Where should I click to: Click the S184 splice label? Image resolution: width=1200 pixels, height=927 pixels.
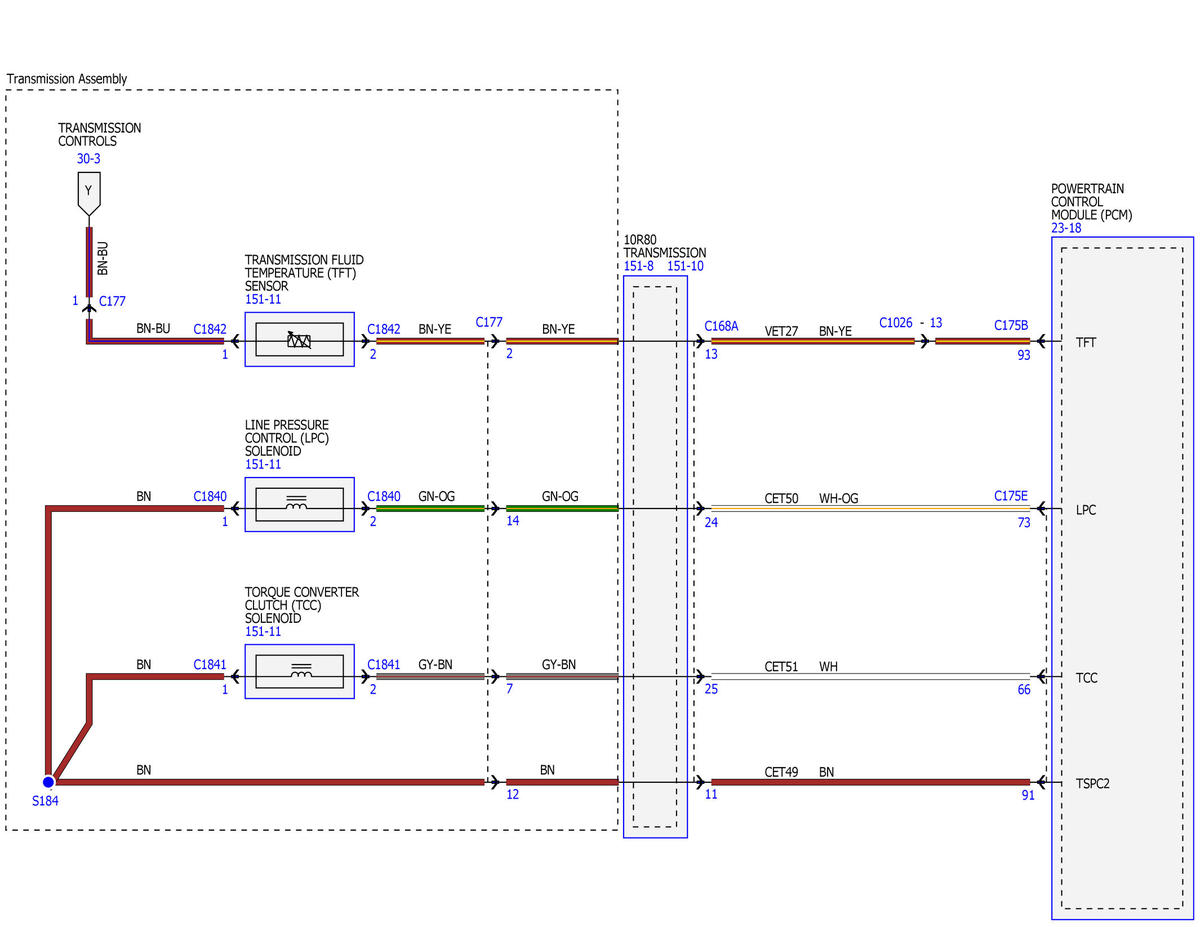46,800
